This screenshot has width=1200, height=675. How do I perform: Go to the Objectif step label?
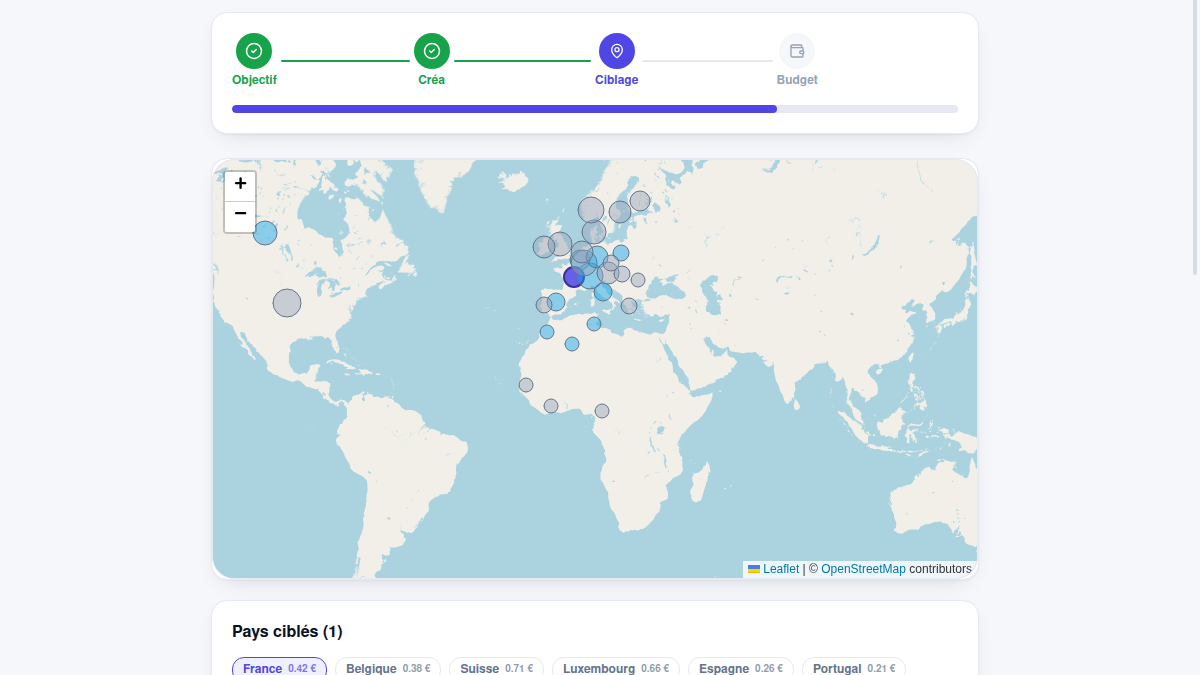254,80
